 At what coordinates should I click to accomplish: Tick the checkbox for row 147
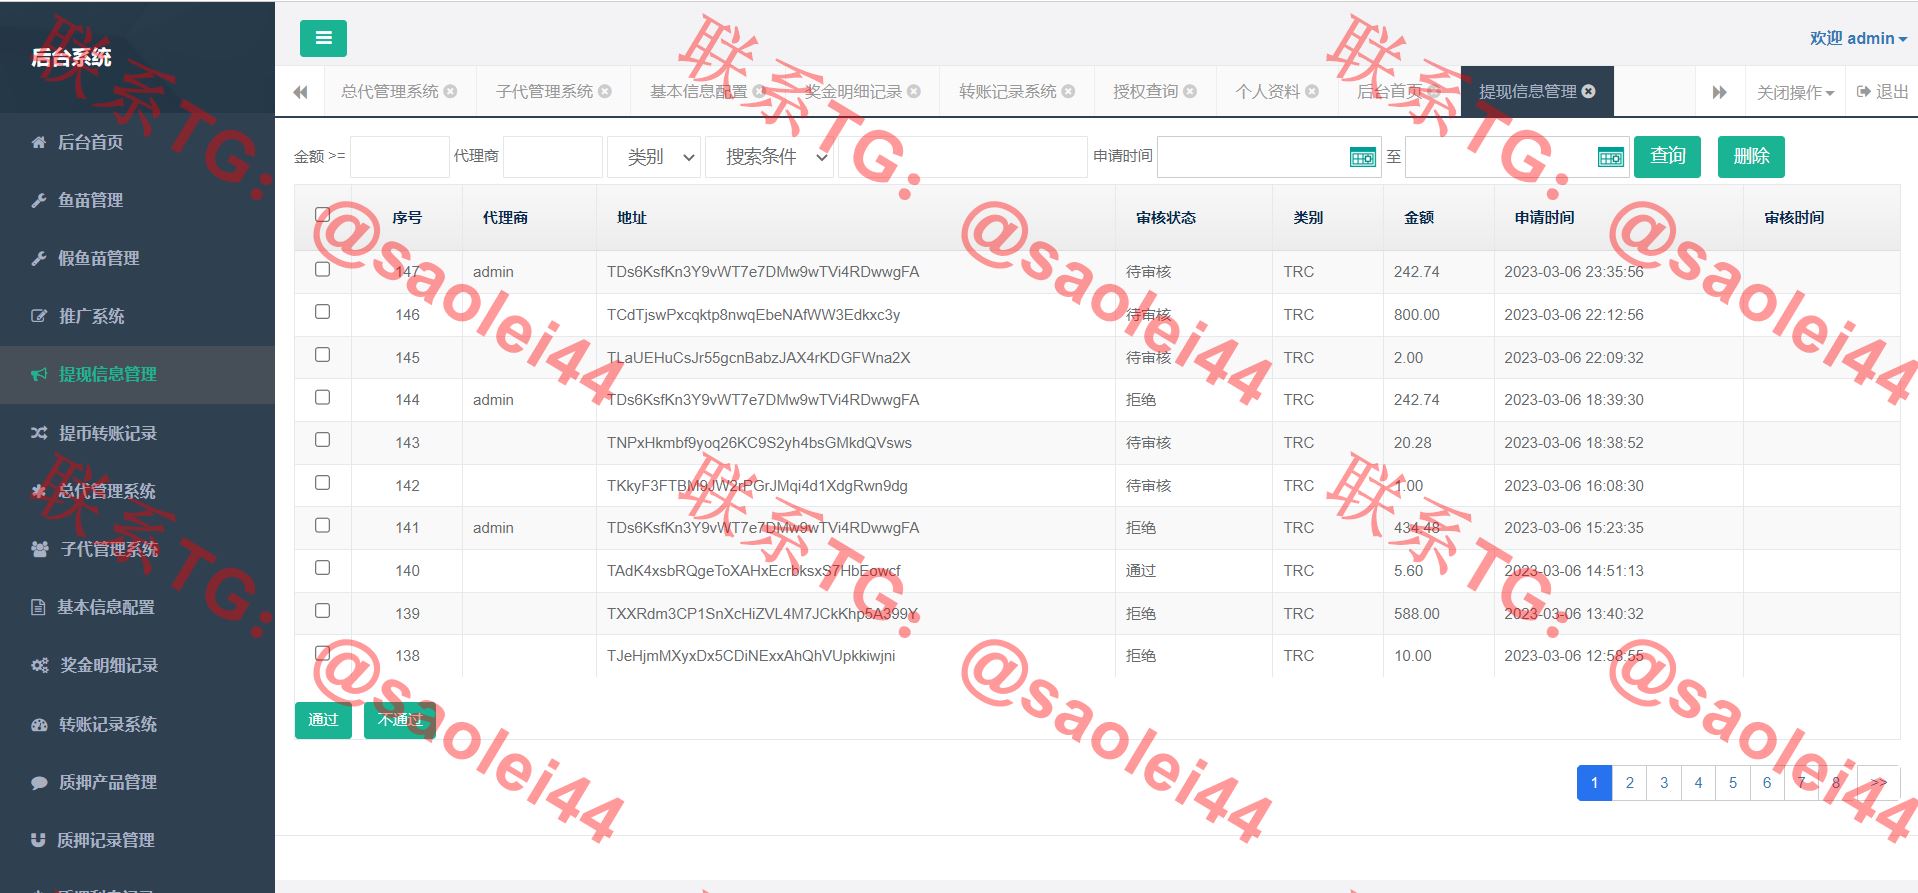(x=322, y=269)
